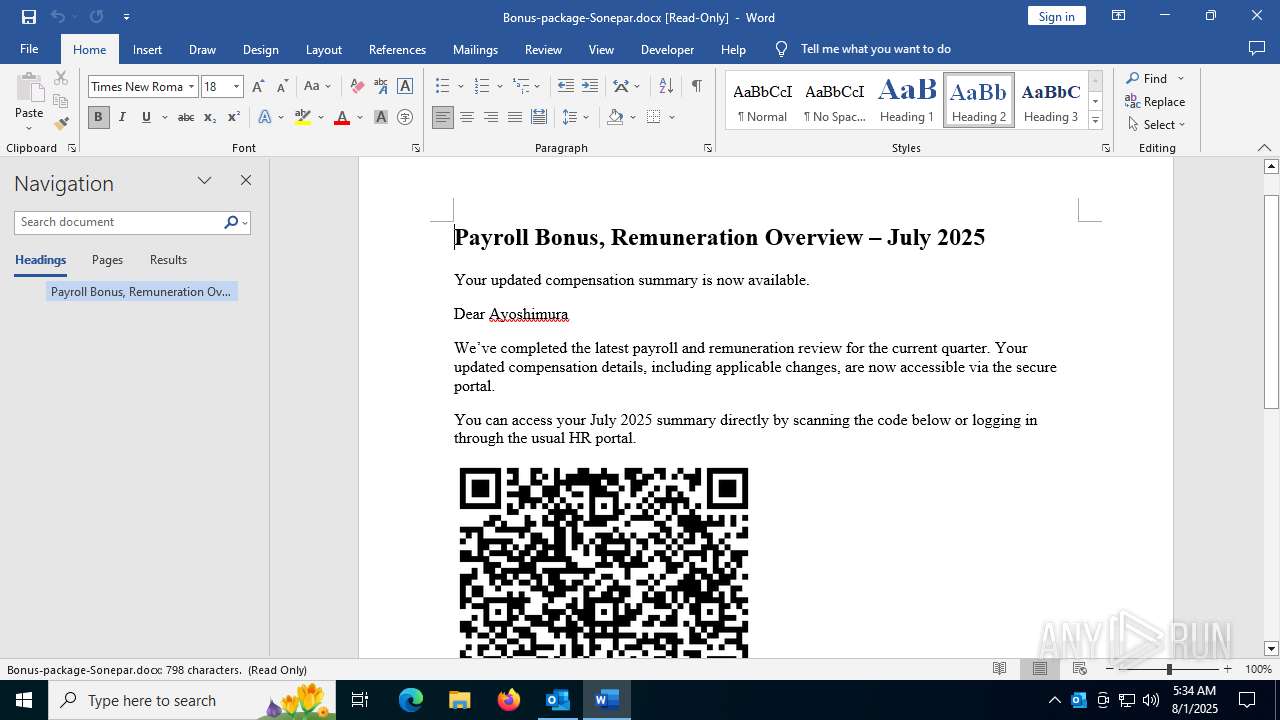Open Ribbon Display Options icon
Viewport: 1280px width, 720px height.
(1119, 16)
